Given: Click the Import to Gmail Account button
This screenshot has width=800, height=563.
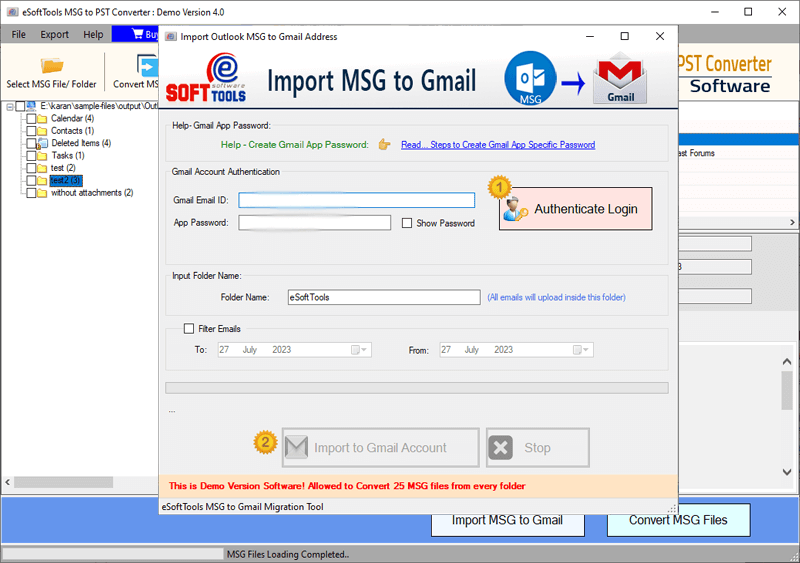Looking at the screenshot, I should [381, 448].
